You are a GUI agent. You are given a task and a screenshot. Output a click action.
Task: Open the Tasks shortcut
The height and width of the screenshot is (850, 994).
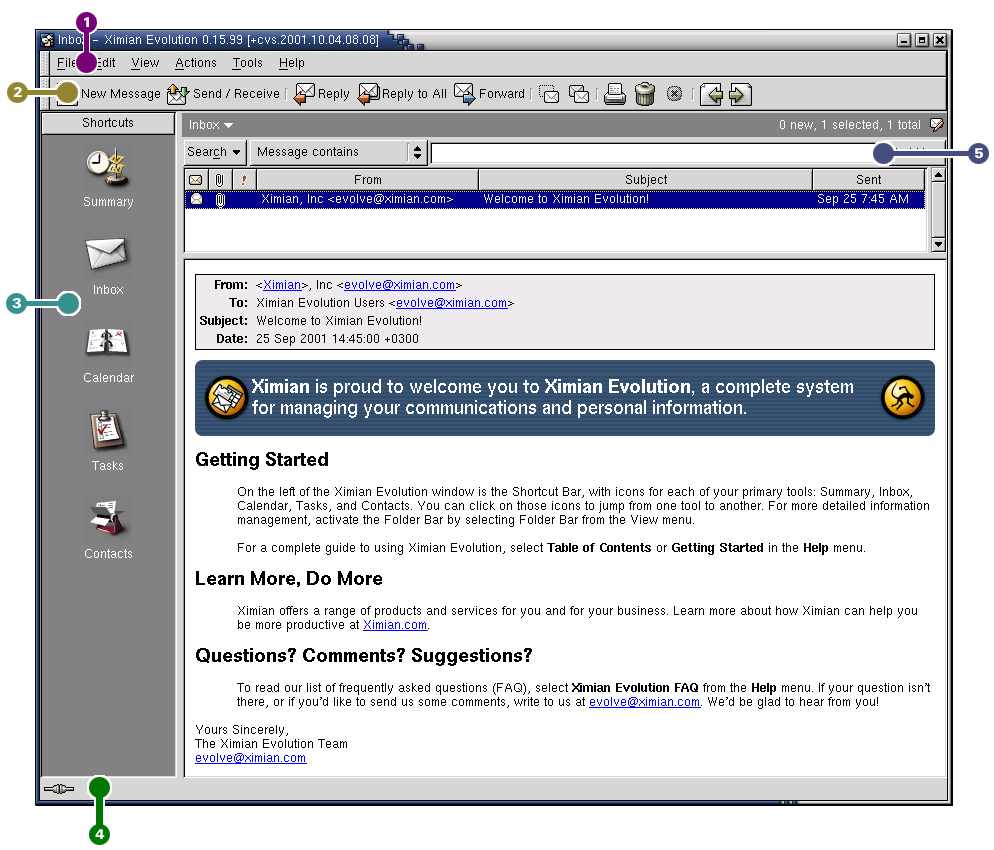[108, 441]
